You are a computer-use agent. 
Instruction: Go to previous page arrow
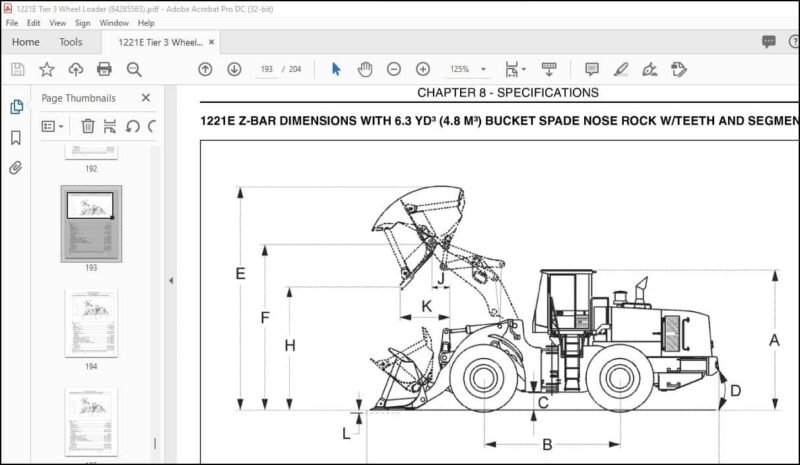tap(205, 69)
